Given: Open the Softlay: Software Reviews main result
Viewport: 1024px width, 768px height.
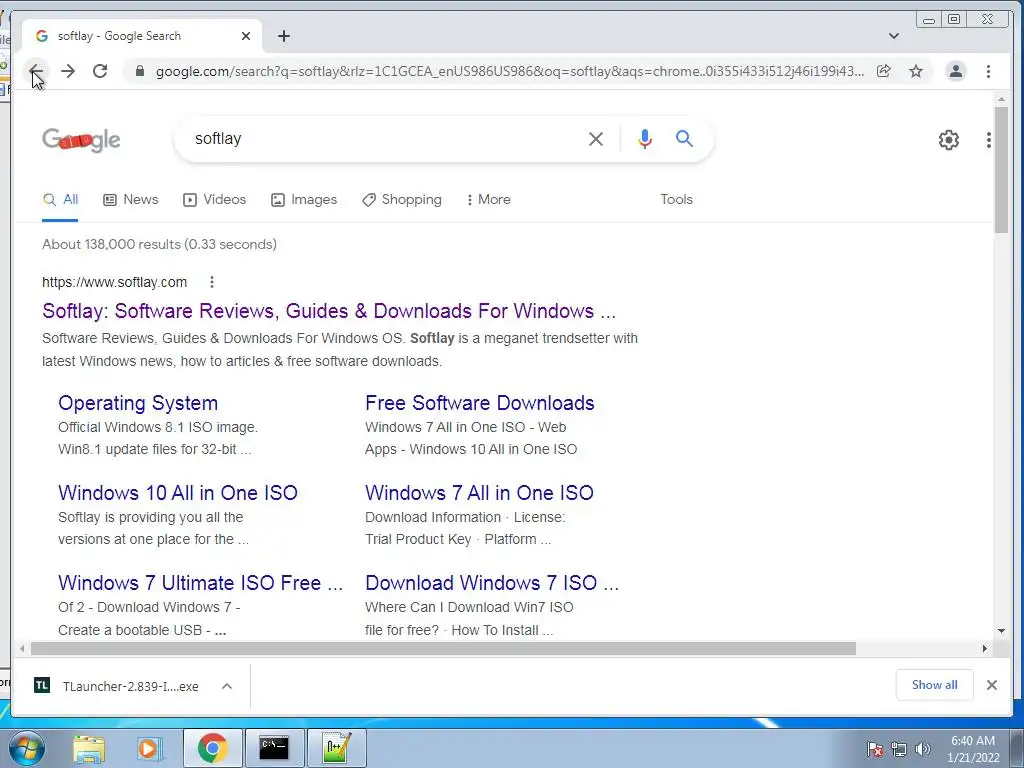Looking at the screenshot, I should [328, 311].
